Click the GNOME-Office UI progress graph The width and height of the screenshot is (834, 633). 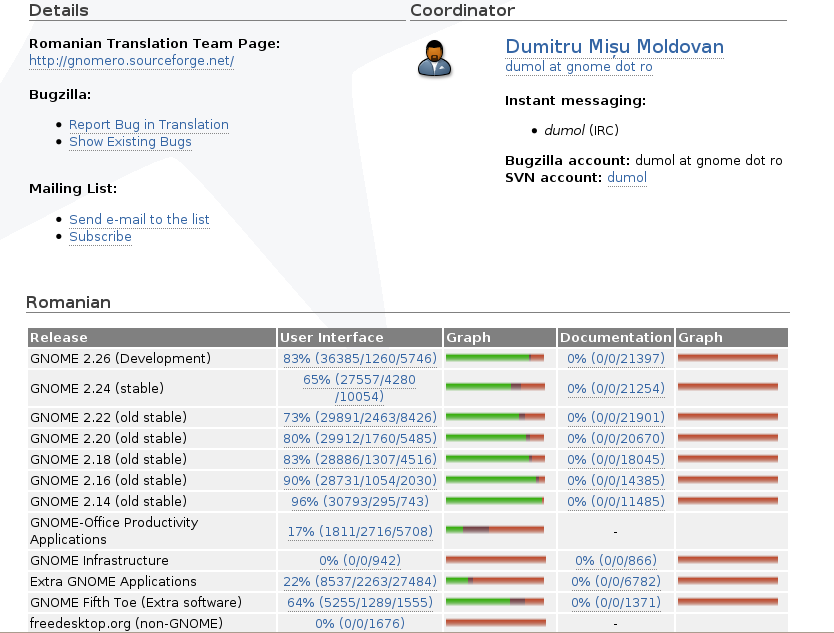coord(495,530)
